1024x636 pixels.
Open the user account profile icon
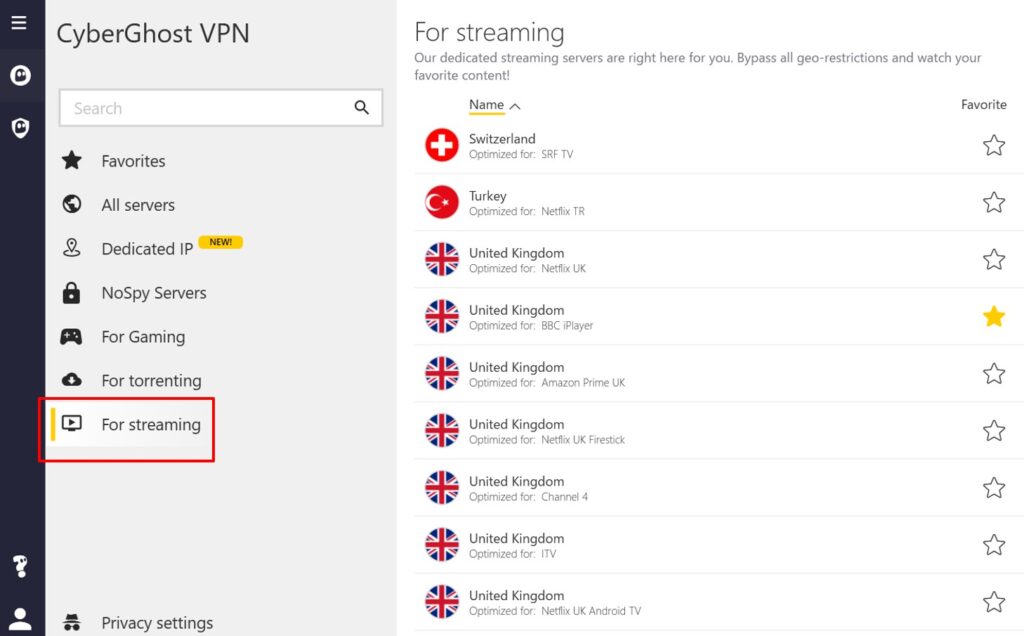coord(20,618)
